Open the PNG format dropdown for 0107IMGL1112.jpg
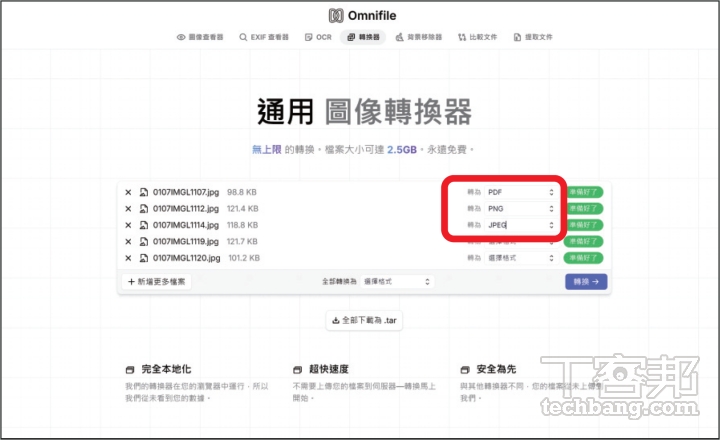The image size is (720, 440). point(521,209)
